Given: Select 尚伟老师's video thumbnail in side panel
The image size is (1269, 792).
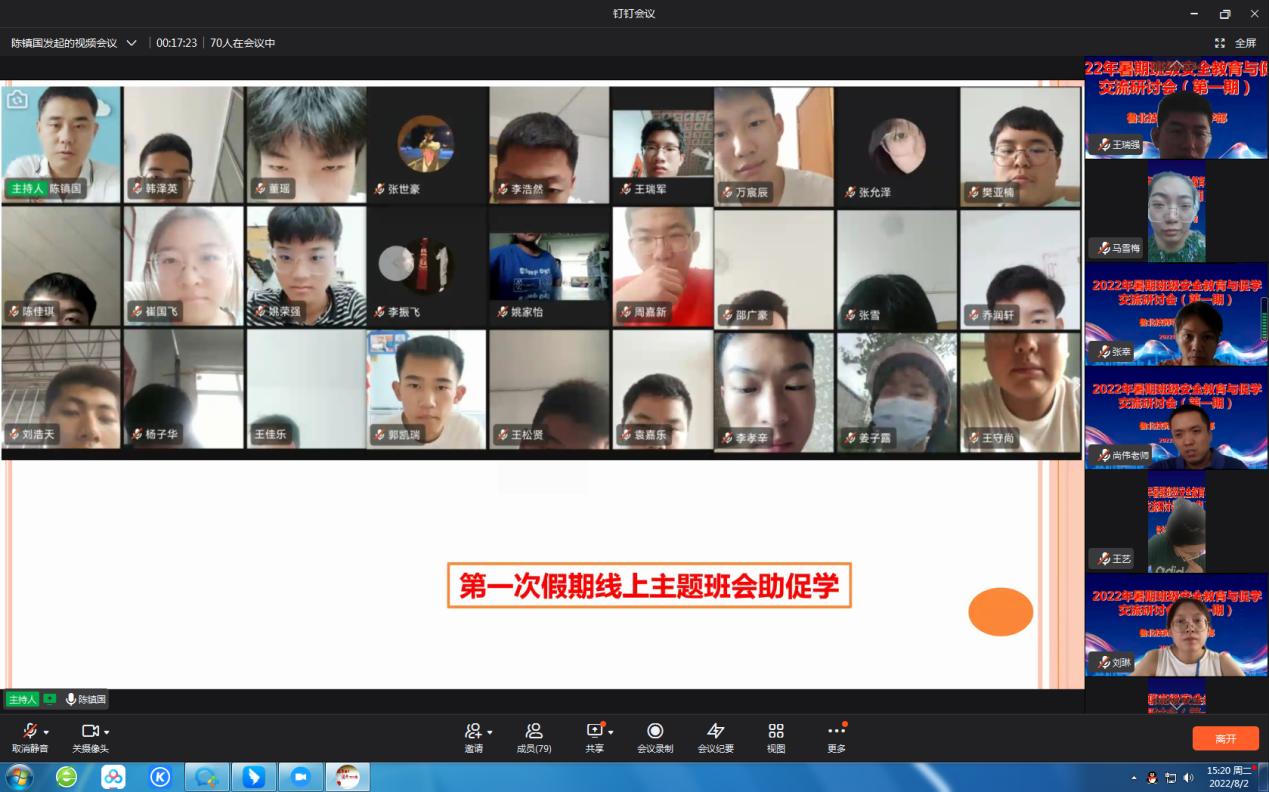Looking at the screenshot, I should click(1176, 418).
